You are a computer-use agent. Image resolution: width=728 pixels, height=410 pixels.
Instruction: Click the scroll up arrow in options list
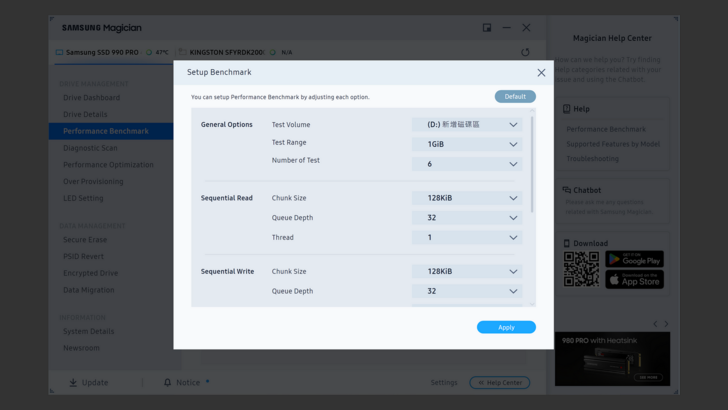tap(532, 111)
